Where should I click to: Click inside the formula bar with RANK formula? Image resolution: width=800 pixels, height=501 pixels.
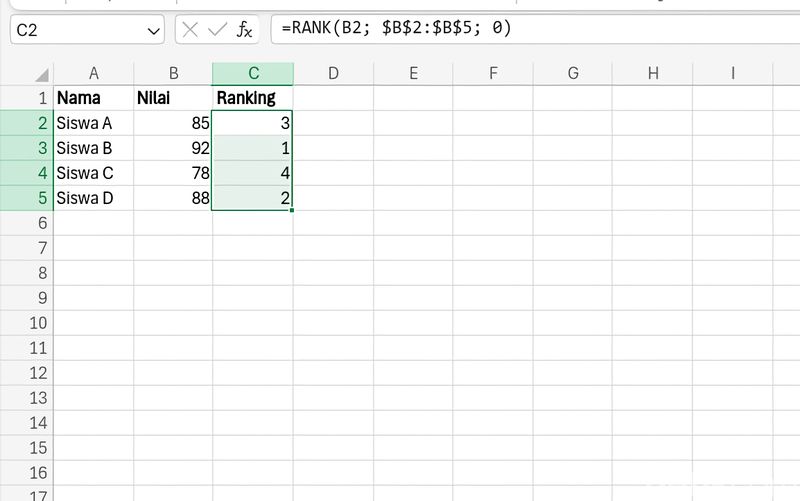[535, 29]
